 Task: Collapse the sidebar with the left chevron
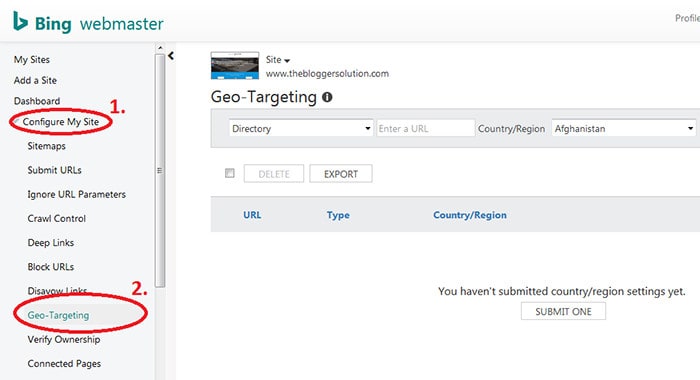pyautogui.click(x=171, y=56)
